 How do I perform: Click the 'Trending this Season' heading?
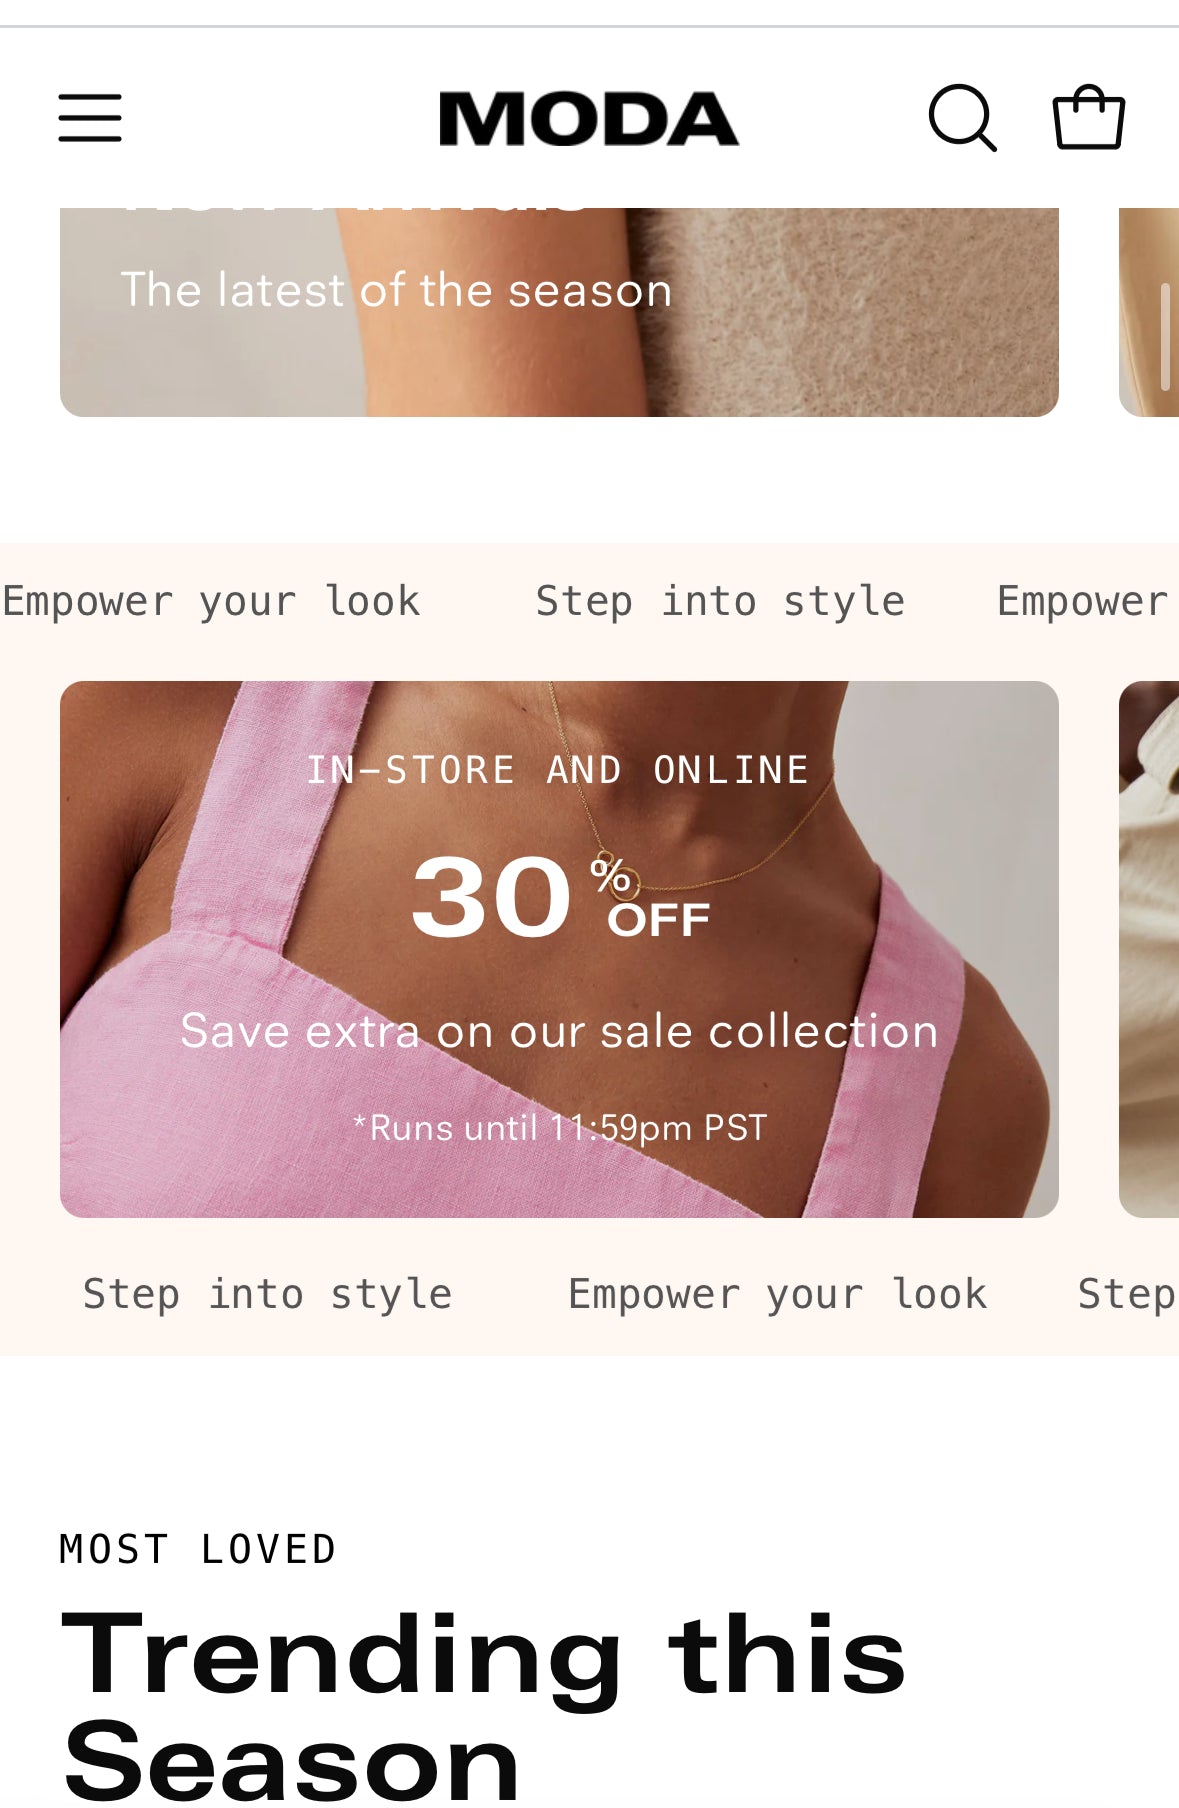(x=484, y=1706)
